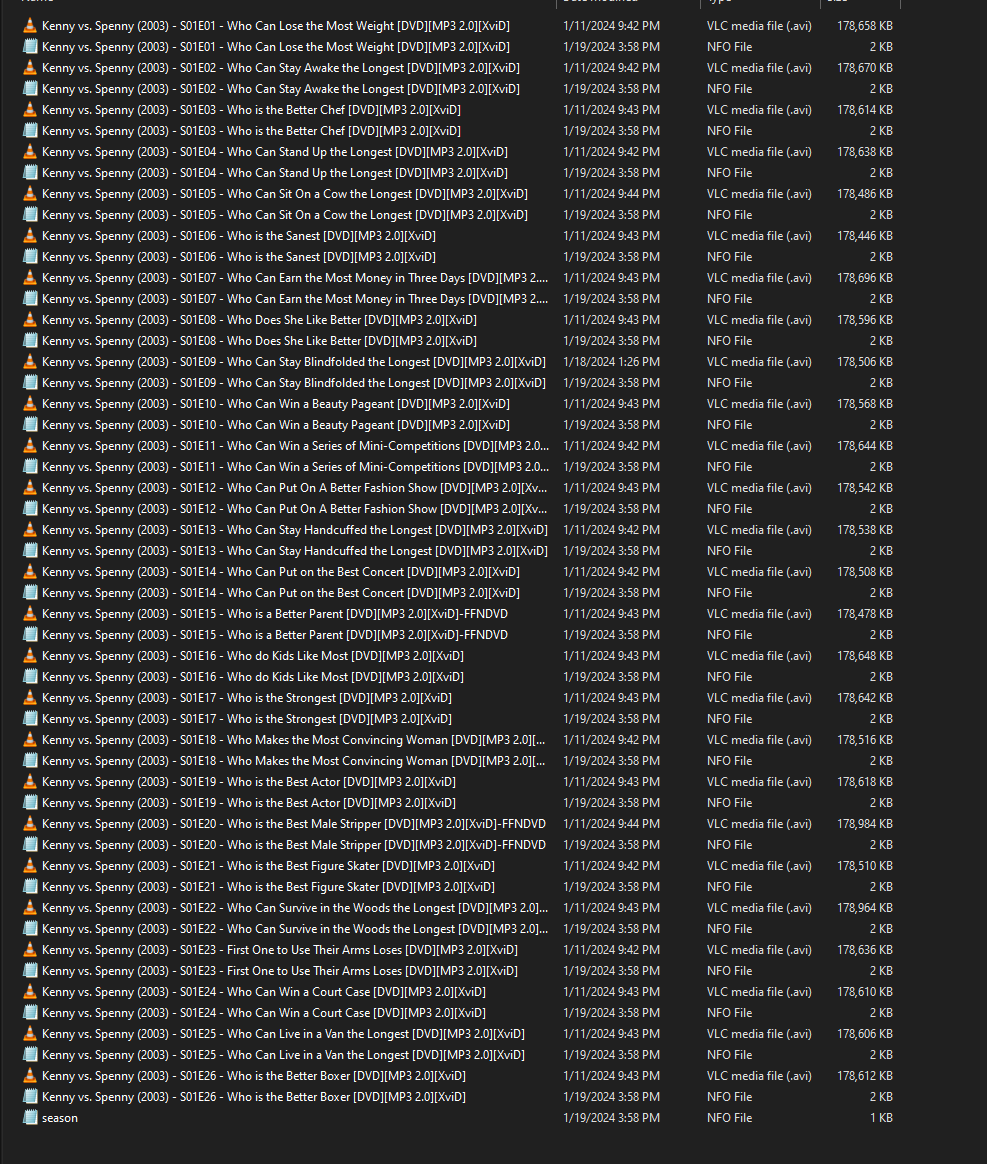The width and height of the screenshot is (987, 1164).
Task: Select the S01E16 Who do Kids Like Most AVI name
Action: tap(253, 655)
